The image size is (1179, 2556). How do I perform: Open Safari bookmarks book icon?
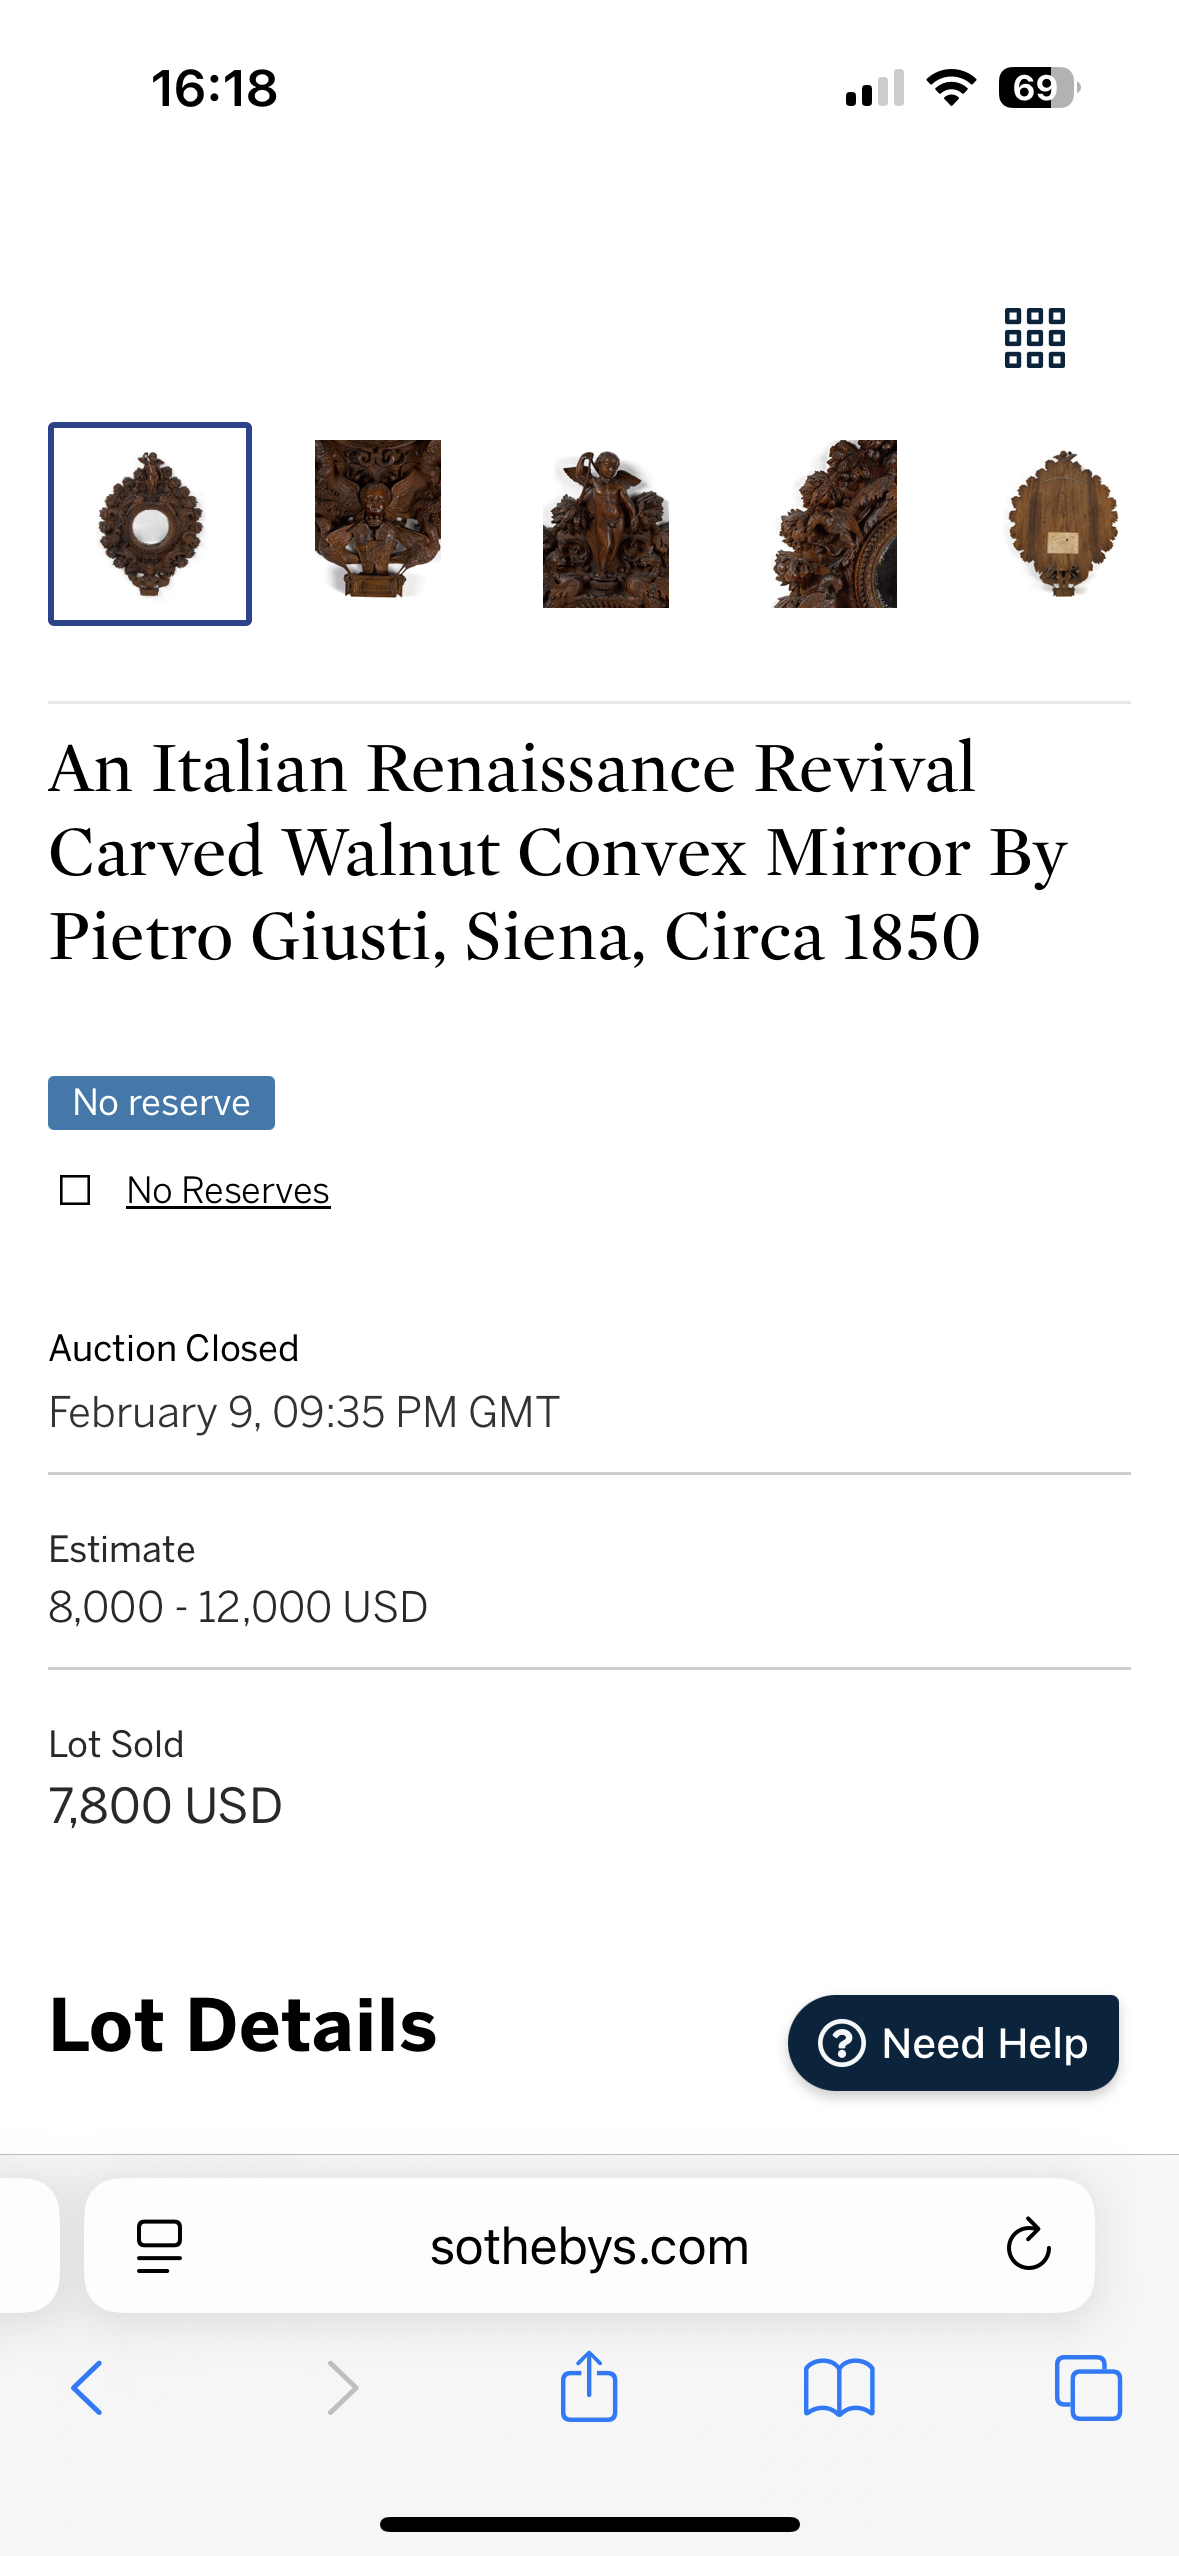(838, 2388)
